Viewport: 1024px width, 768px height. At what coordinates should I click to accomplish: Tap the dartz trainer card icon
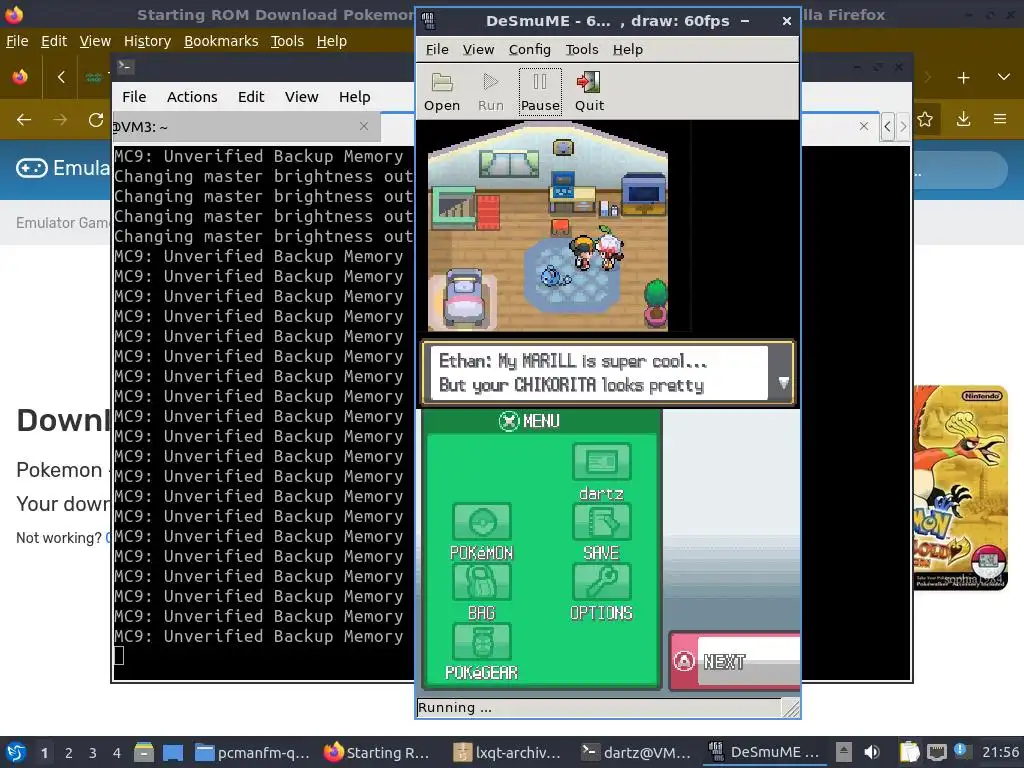(x=601, y=462)
